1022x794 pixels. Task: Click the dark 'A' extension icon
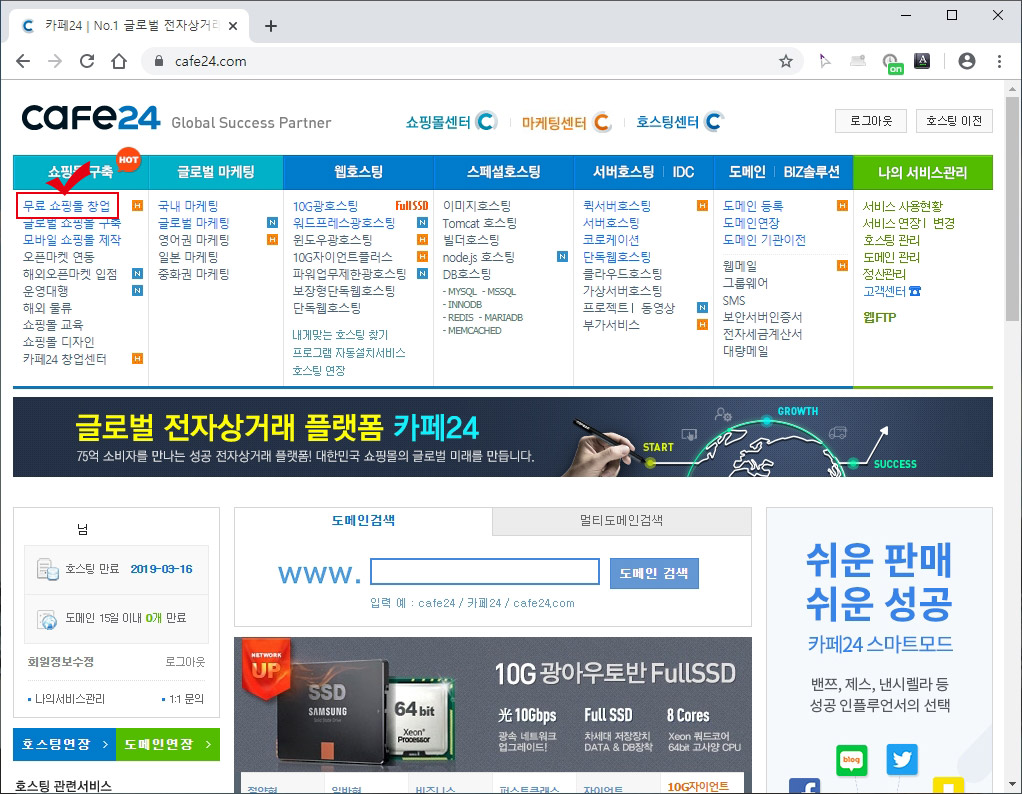click(x=922, y=61)
